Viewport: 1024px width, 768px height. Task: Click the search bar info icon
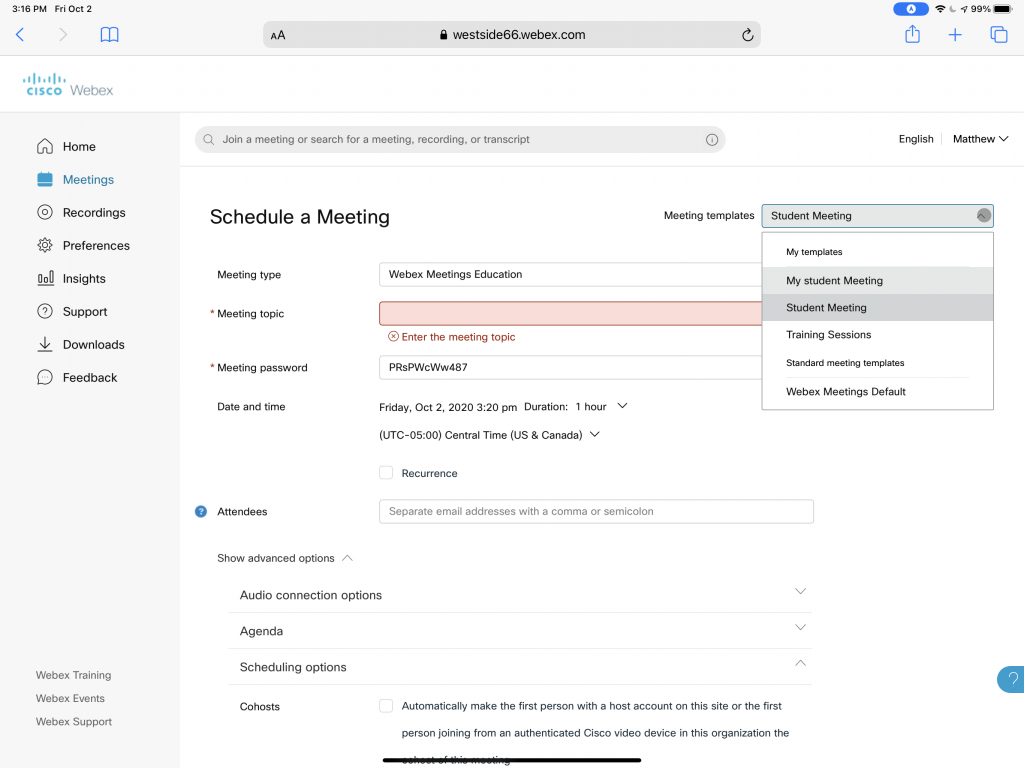(712, 140)
